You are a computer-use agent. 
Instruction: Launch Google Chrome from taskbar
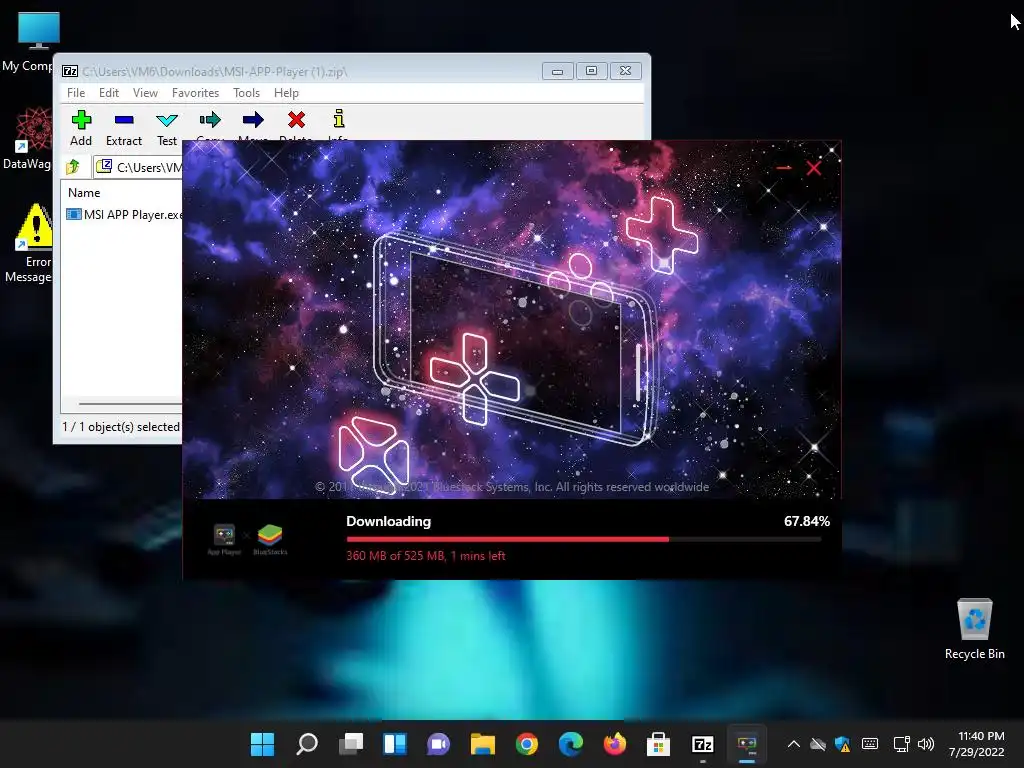(x=526, y=744)
